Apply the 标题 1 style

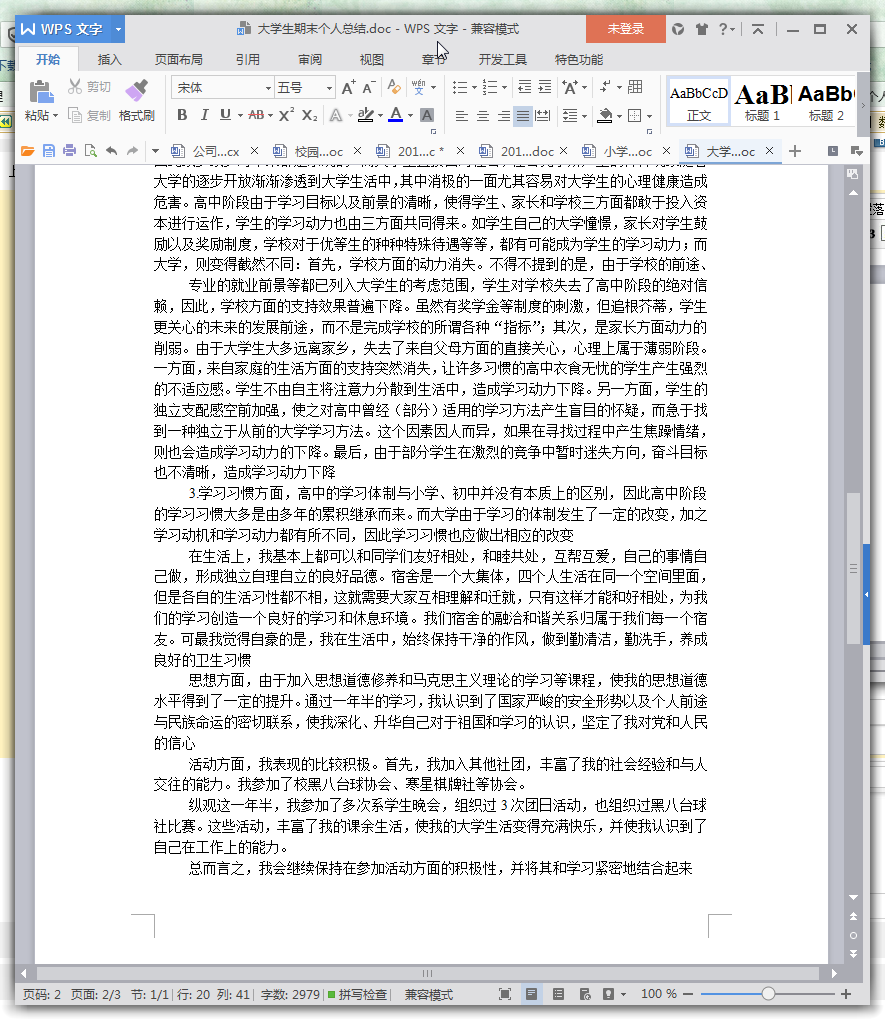762,102
